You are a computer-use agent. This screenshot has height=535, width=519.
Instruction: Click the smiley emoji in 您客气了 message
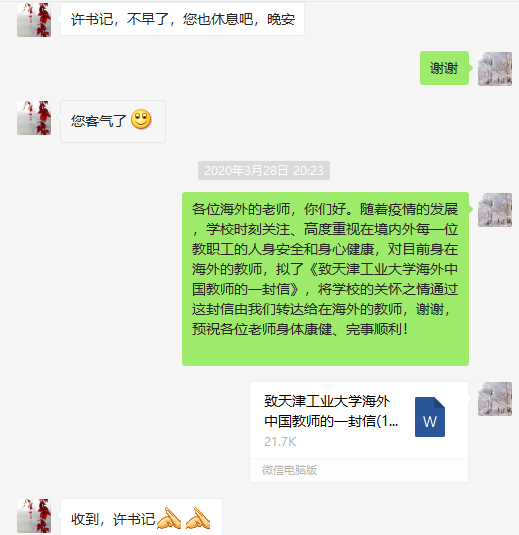(x=141, y=119)
